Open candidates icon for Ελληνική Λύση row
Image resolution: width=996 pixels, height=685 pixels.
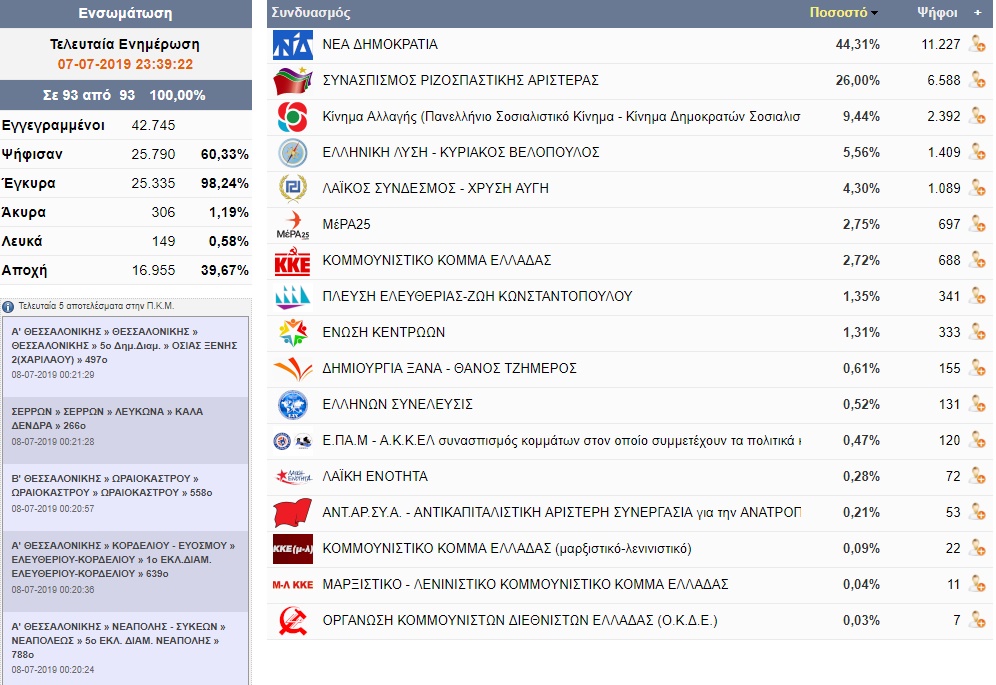click(x=977, y=153)
